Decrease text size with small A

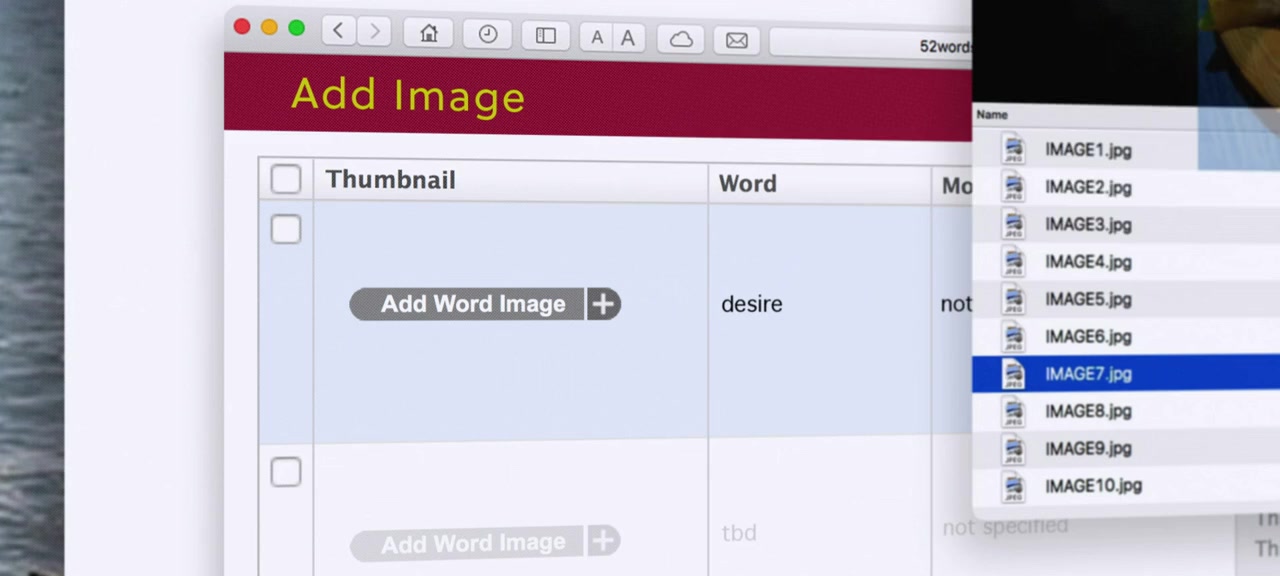coord(597,38)
